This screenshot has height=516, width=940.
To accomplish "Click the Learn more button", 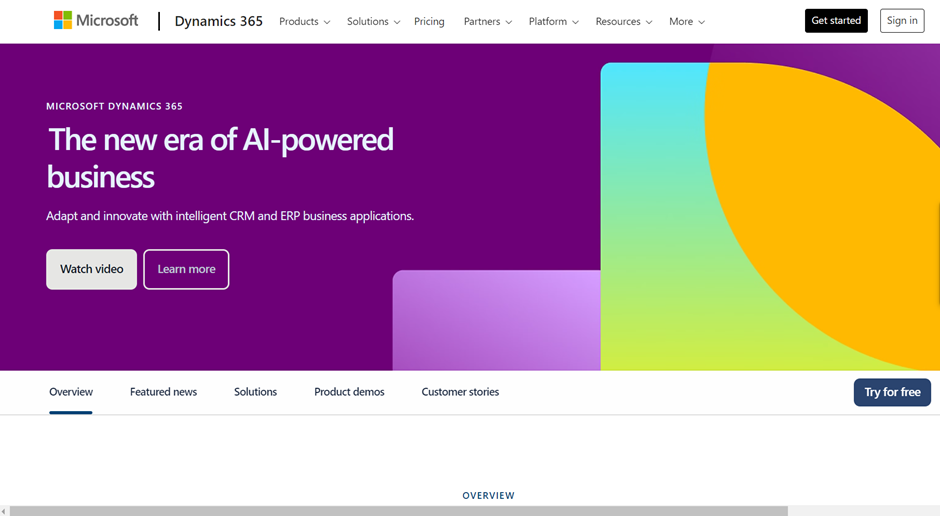I will click(186, 269).
